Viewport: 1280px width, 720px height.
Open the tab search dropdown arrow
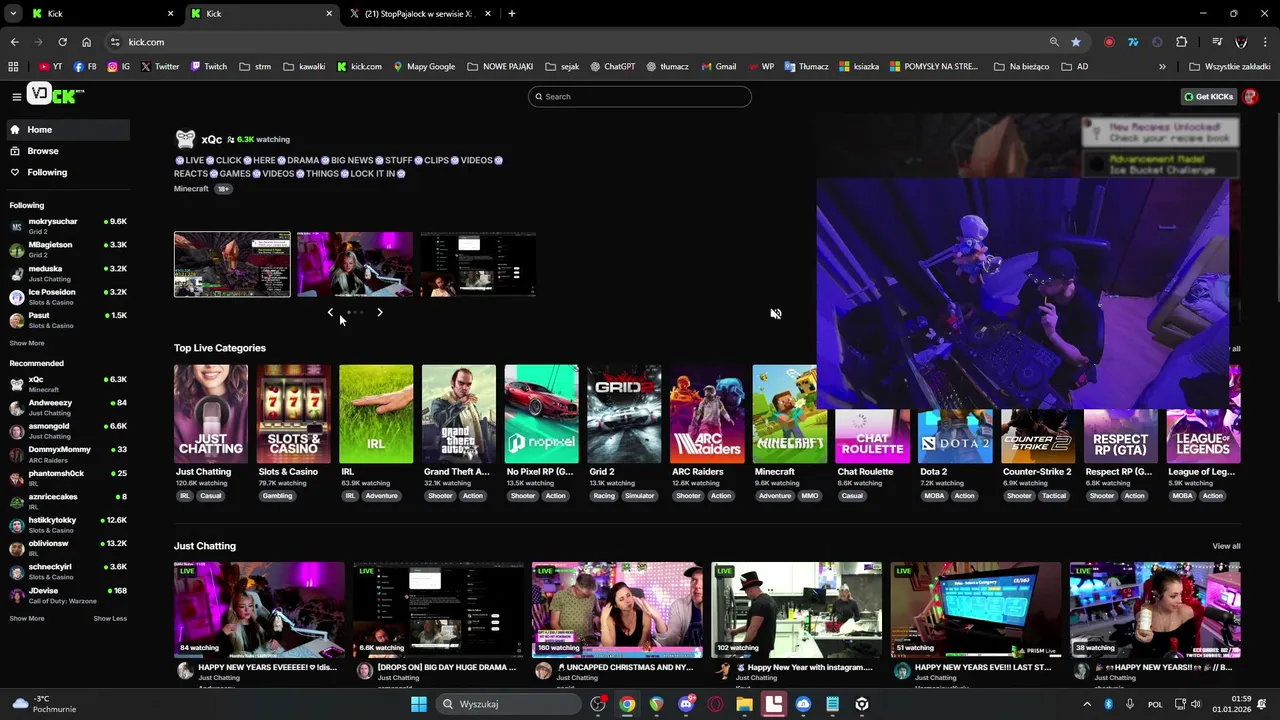(x=13, y=14)
